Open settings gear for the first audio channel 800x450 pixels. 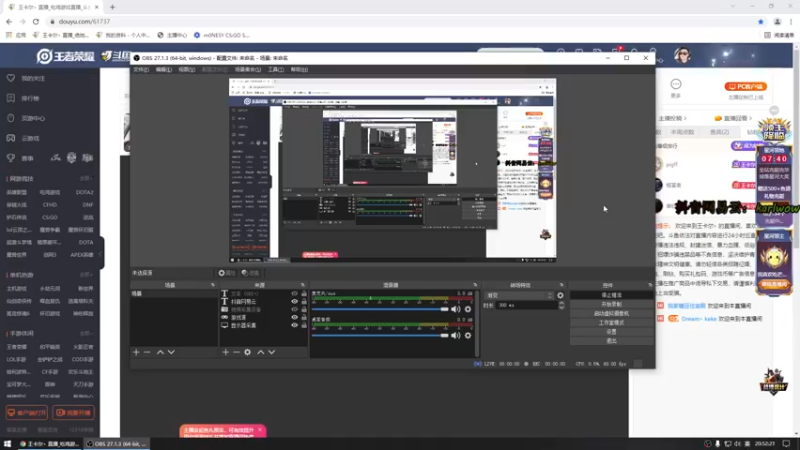[468, 309]
